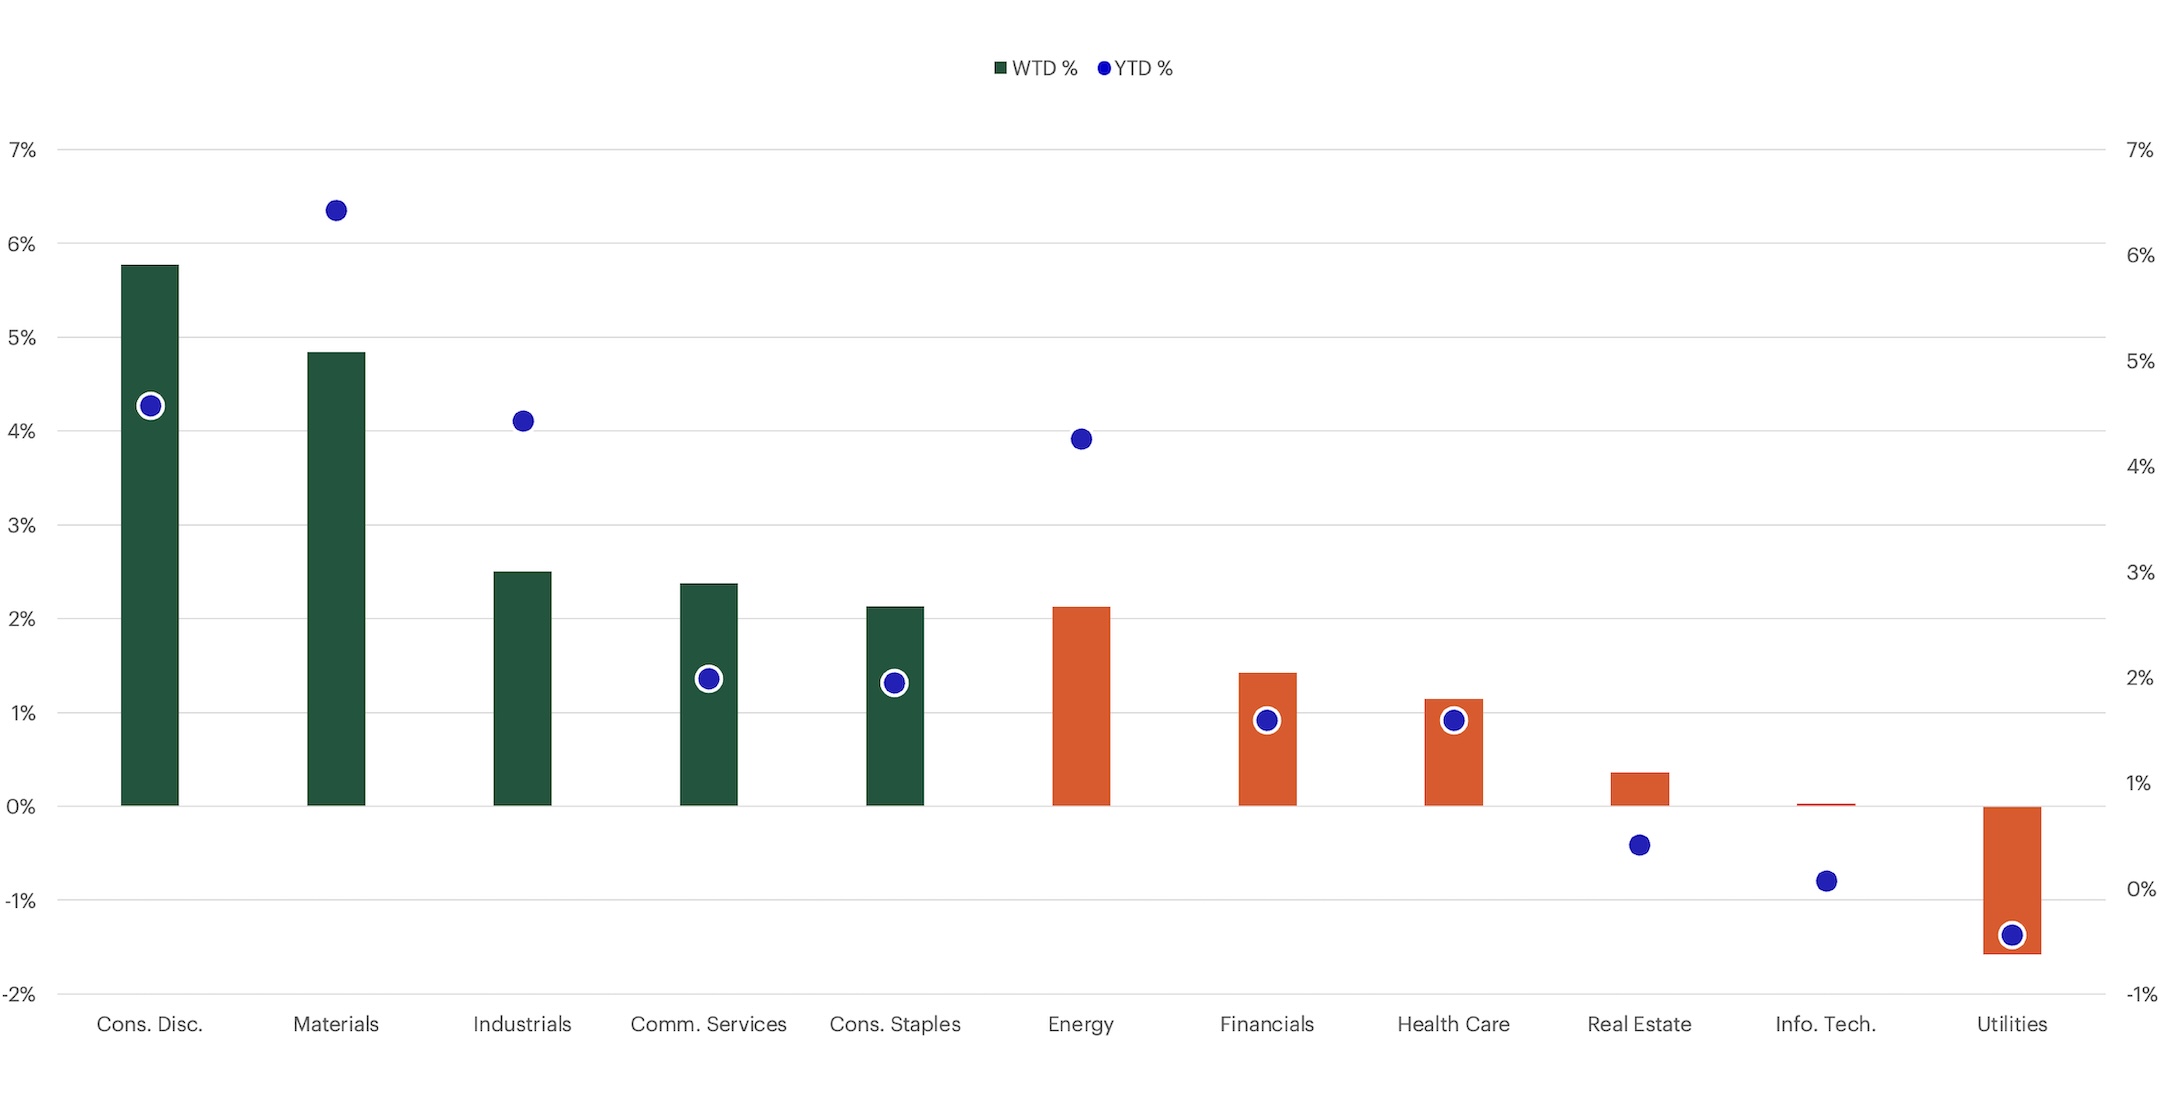This screenshot has height=1107, width=2160.
Task: Select the YTD dot near Energy bar
Action: (x=1080, y=438)
